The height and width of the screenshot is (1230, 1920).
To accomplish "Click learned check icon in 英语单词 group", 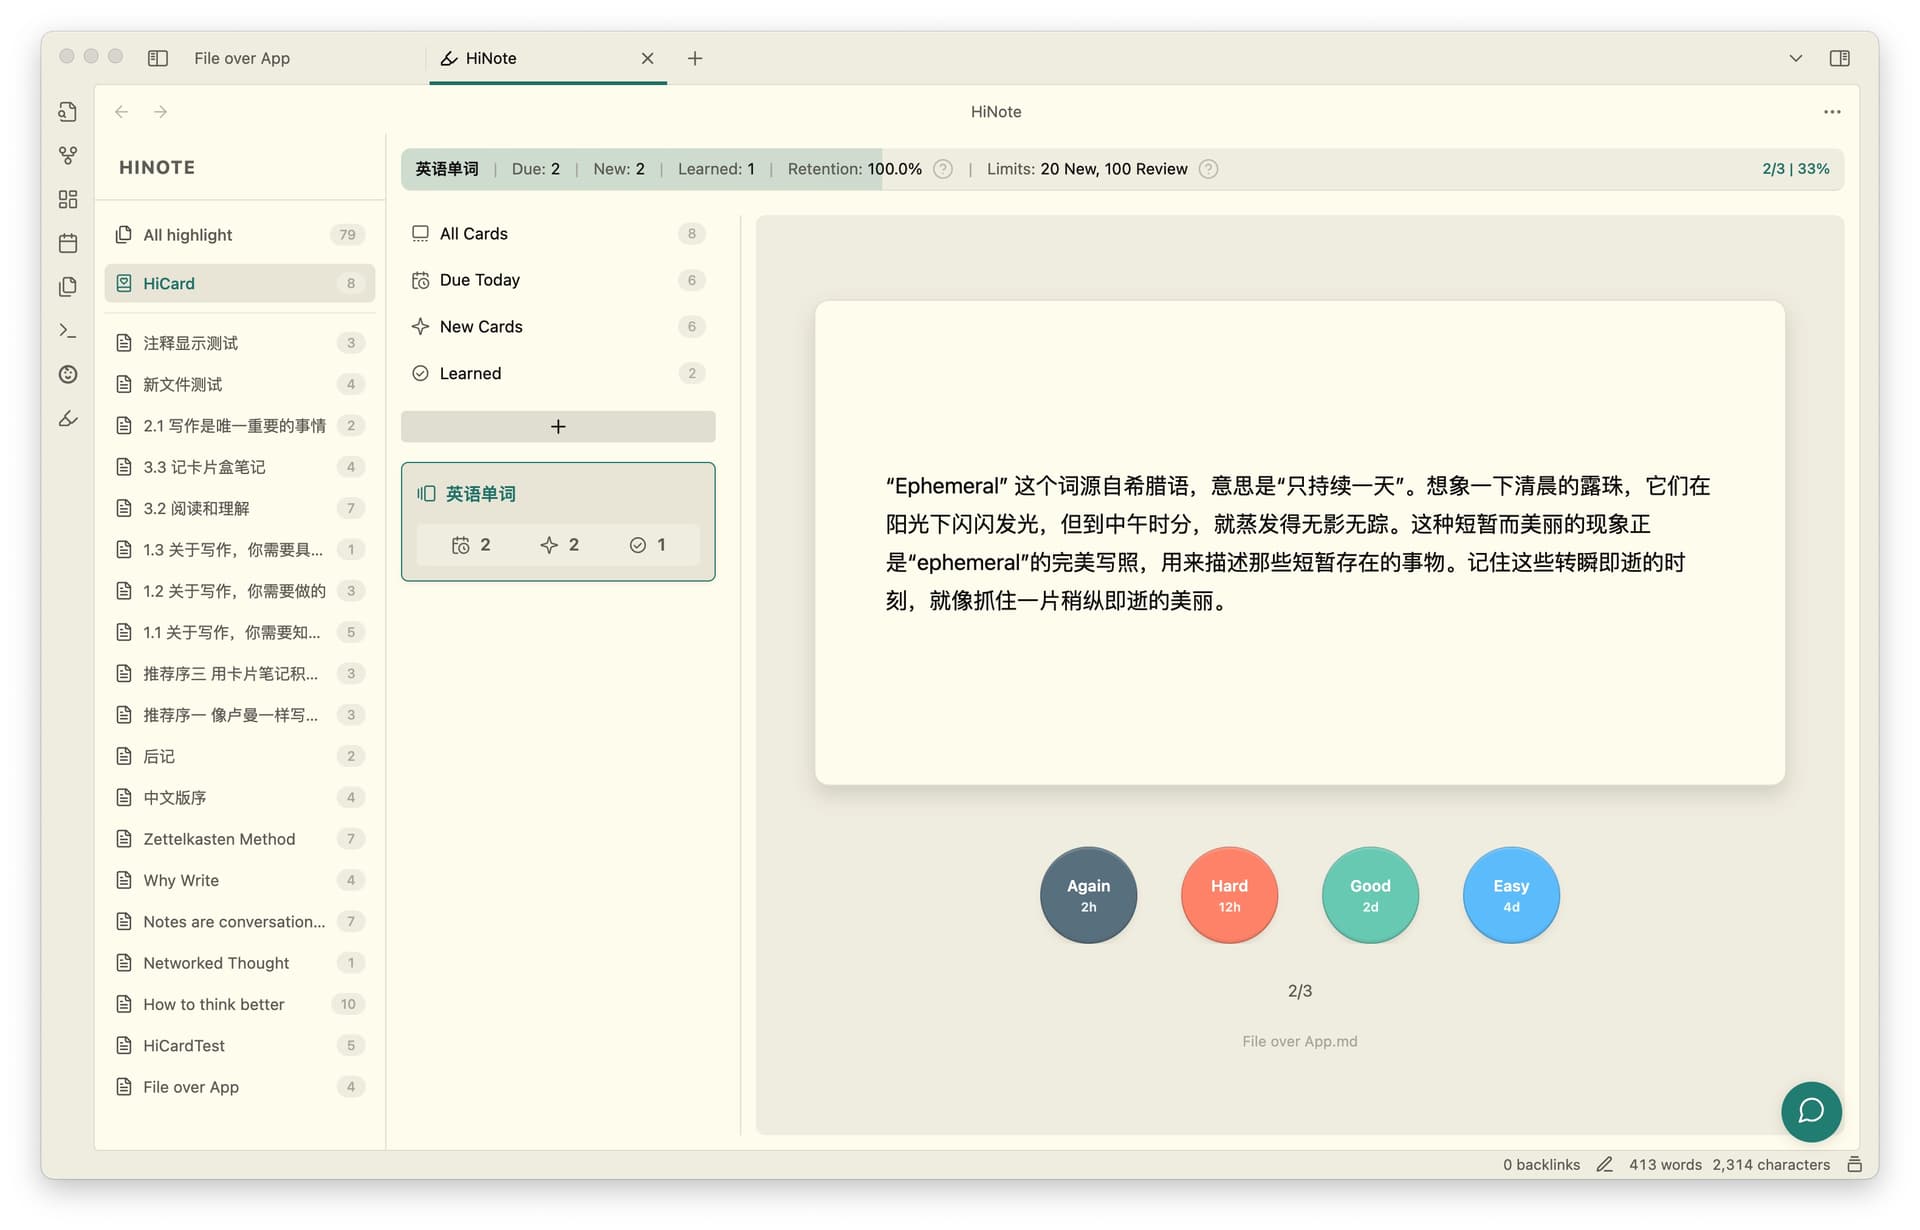I will tap(638, 545).
